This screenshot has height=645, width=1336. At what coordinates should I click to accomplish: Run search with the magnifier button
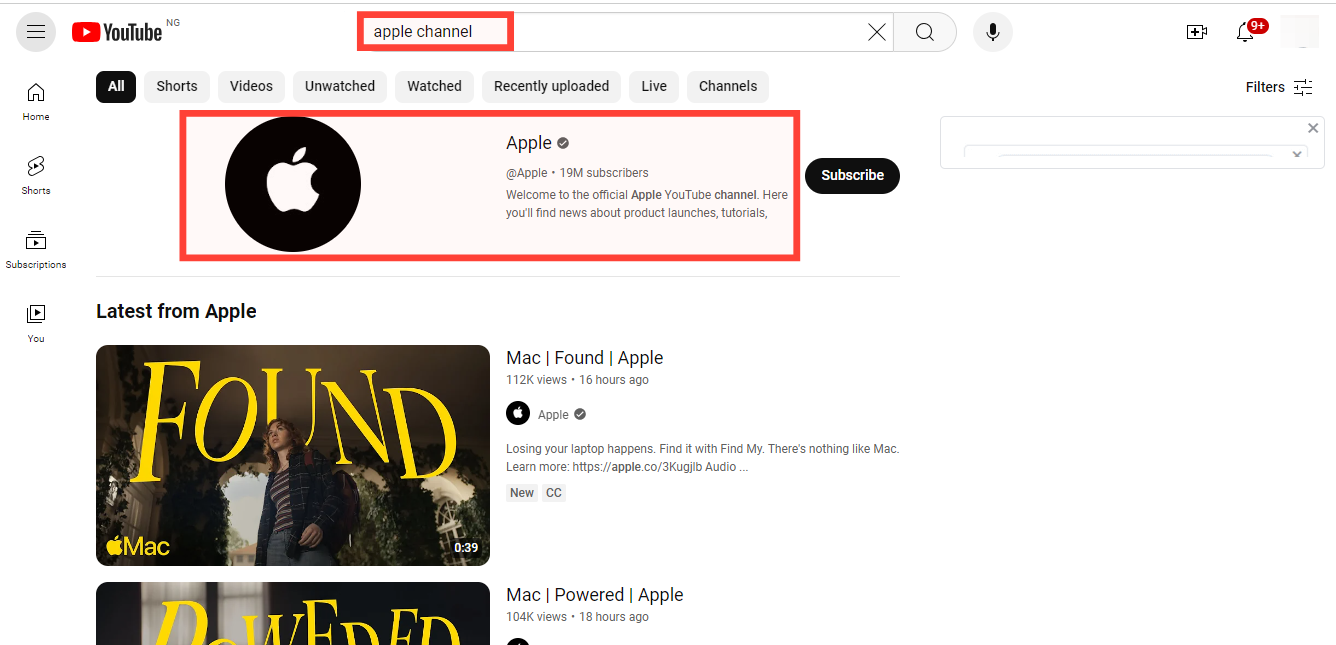(x=925, y=32)
